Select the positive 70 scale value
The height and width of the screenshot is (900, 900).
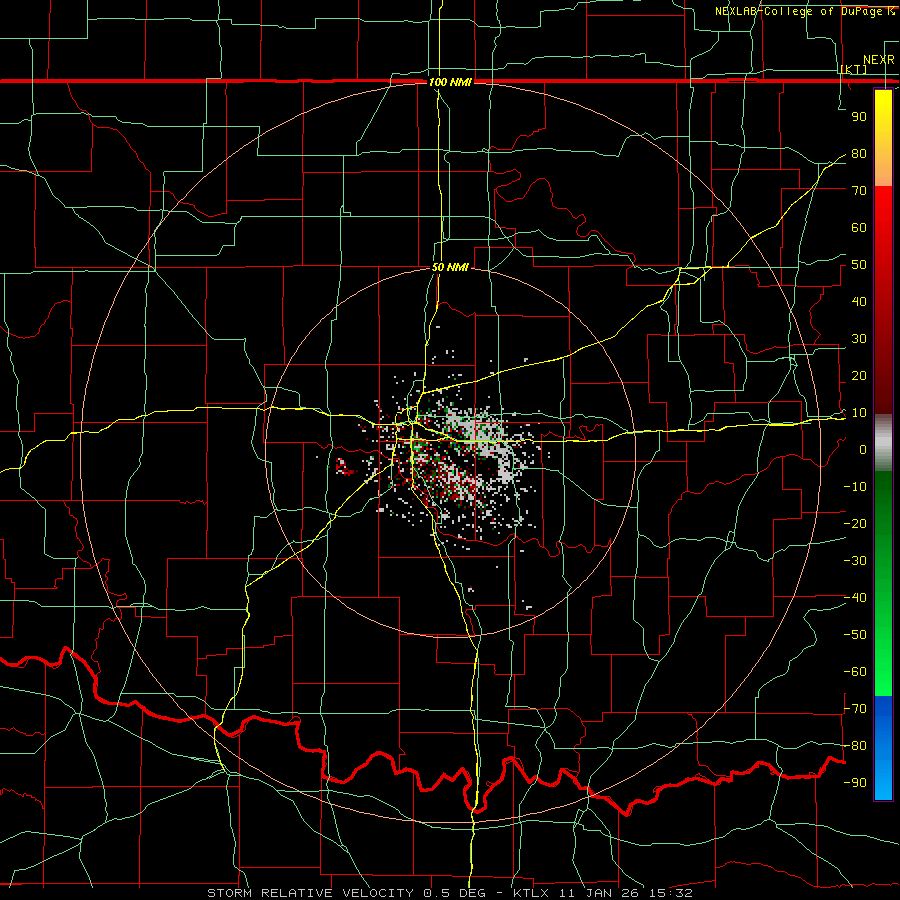pos(859,191)
